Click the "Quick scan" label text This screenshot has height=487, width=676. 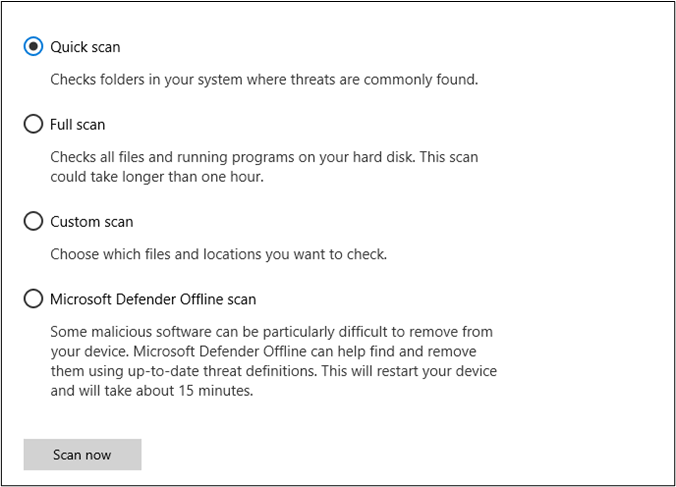click(x=85, y=47)
